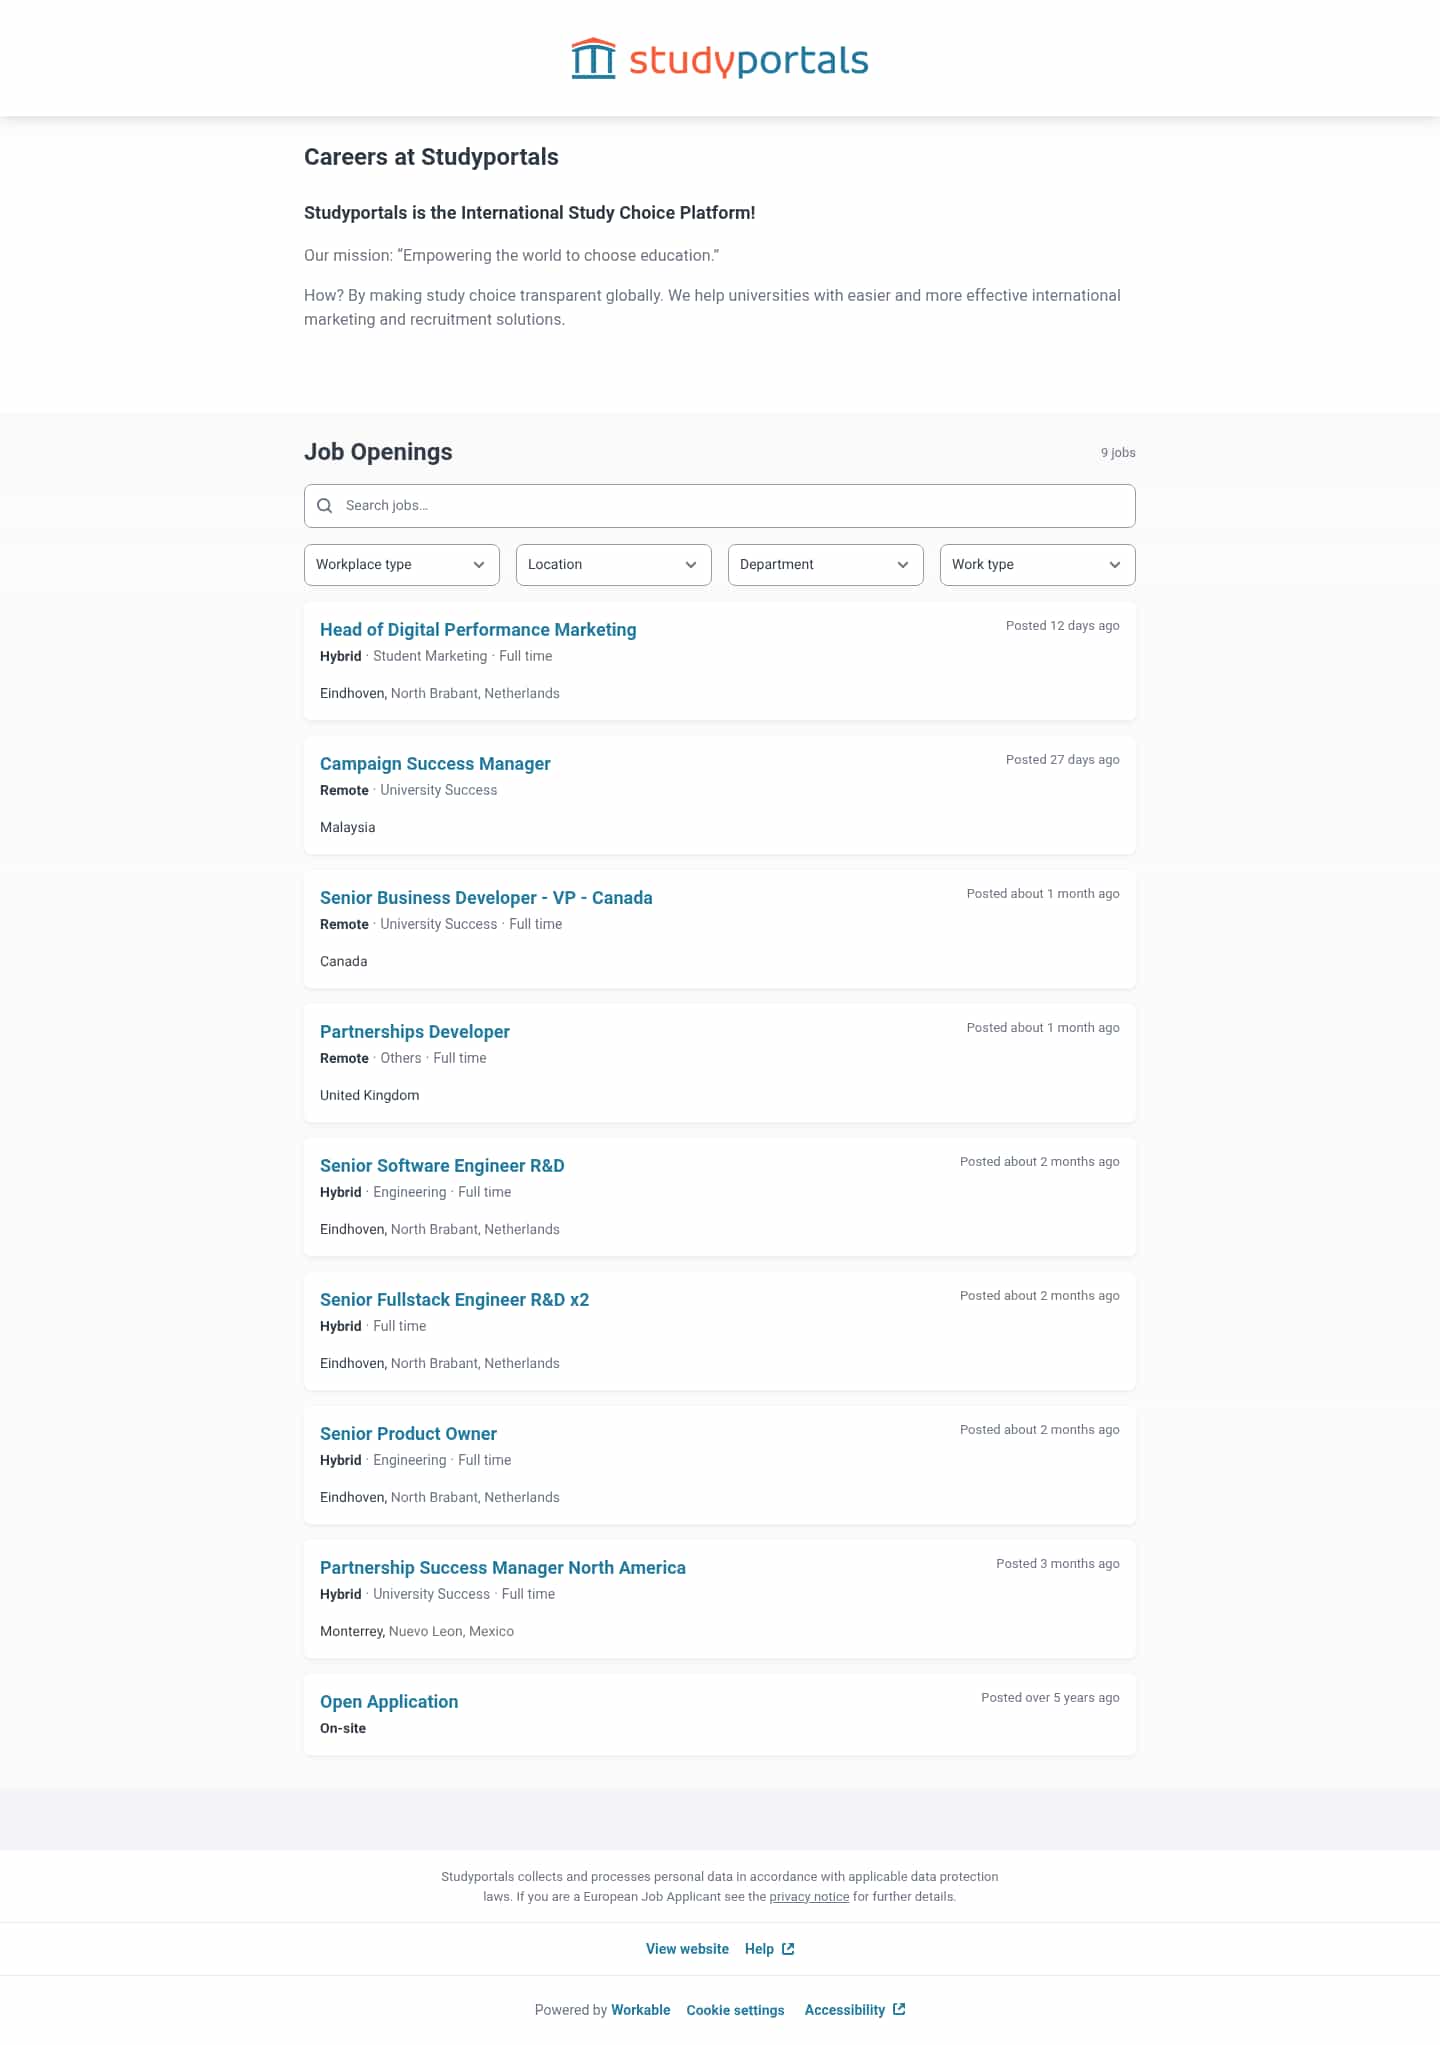Click the 'On-site' label under Open Application
This screenshot has height=2045, width=1440.
pos(343,1729)
